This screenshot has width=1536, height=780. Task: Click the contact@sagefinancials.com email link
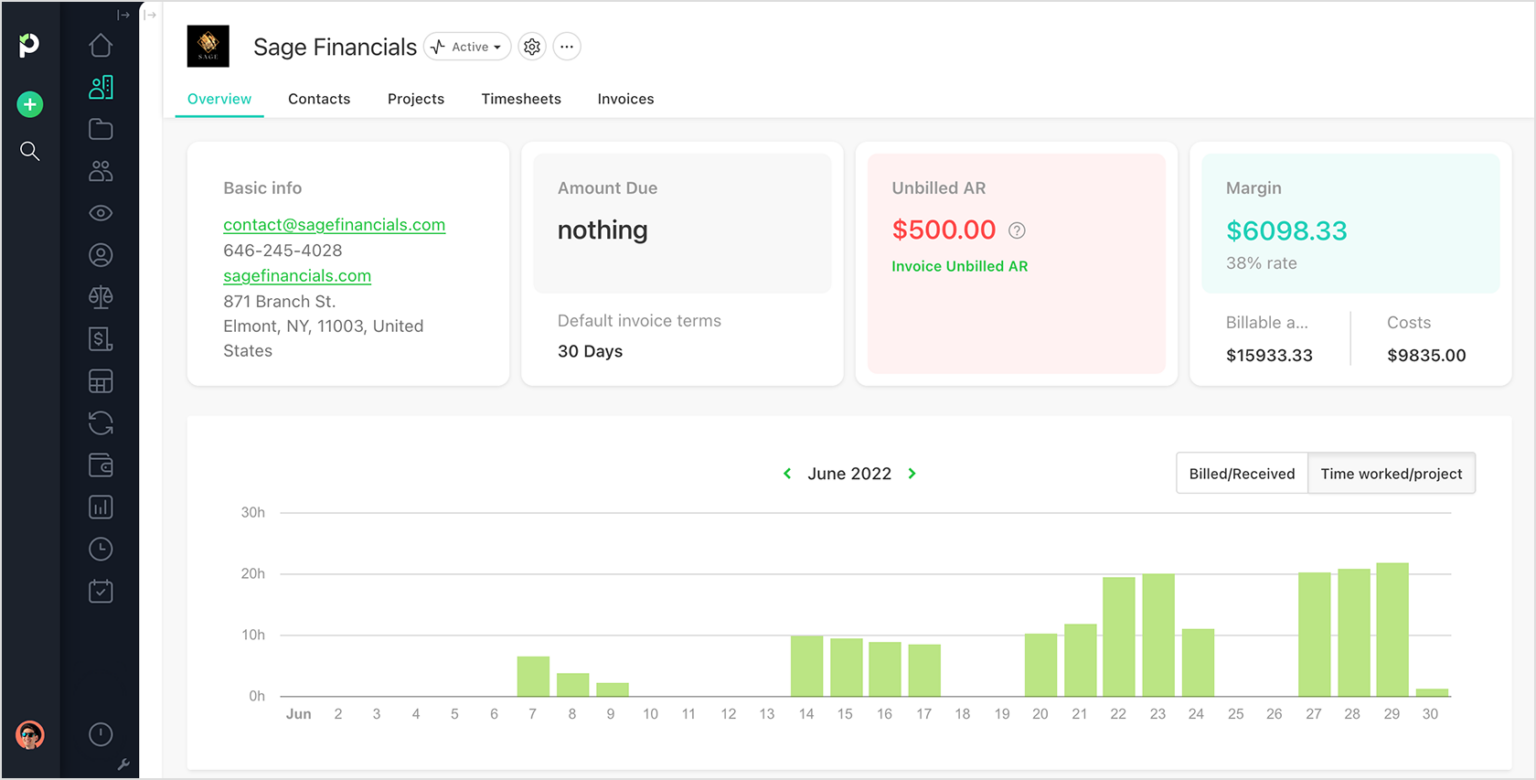coord(334,224)
